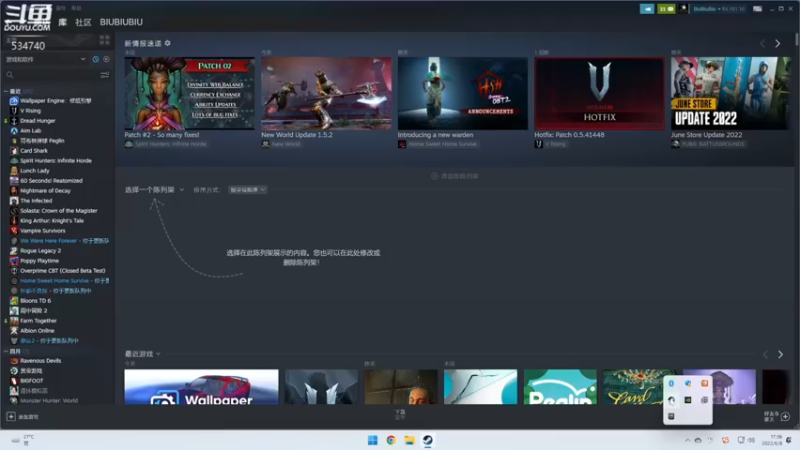
Task: Open the advanced filters slider icon
Action: (x=105, y=75)
